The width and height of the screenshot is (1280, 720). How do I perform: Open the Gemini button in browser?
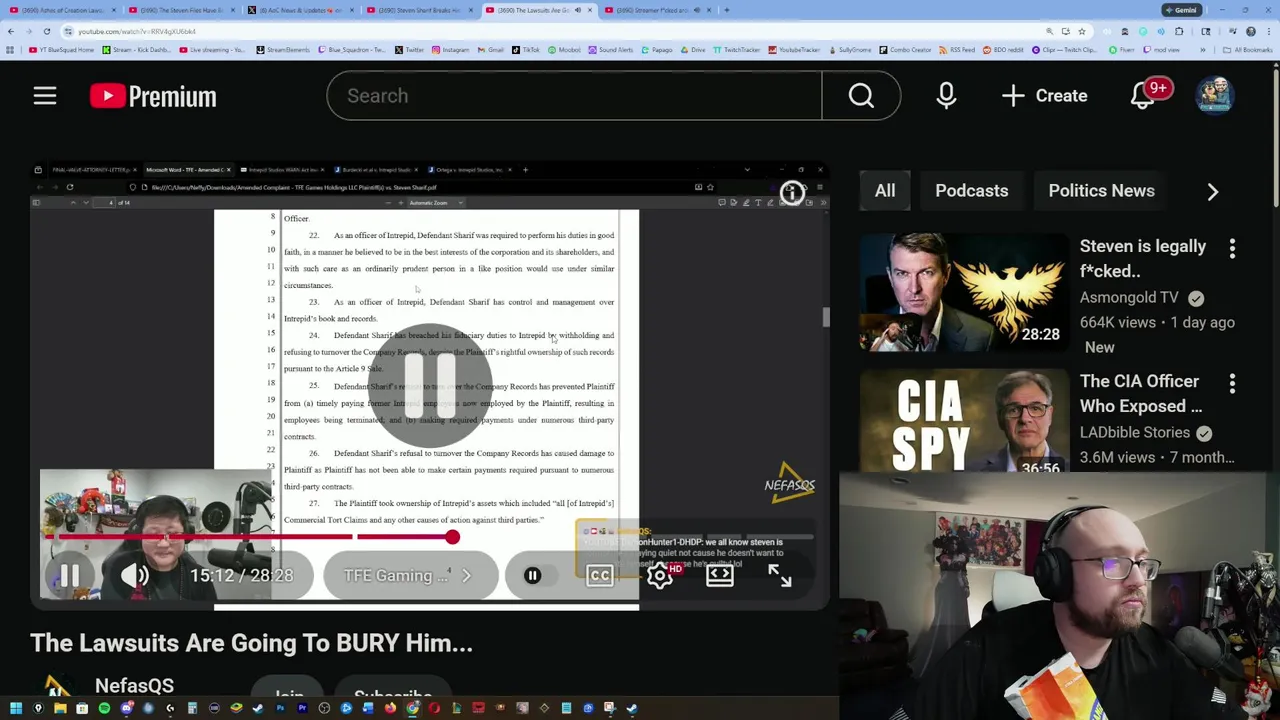tap(1181, 10)
